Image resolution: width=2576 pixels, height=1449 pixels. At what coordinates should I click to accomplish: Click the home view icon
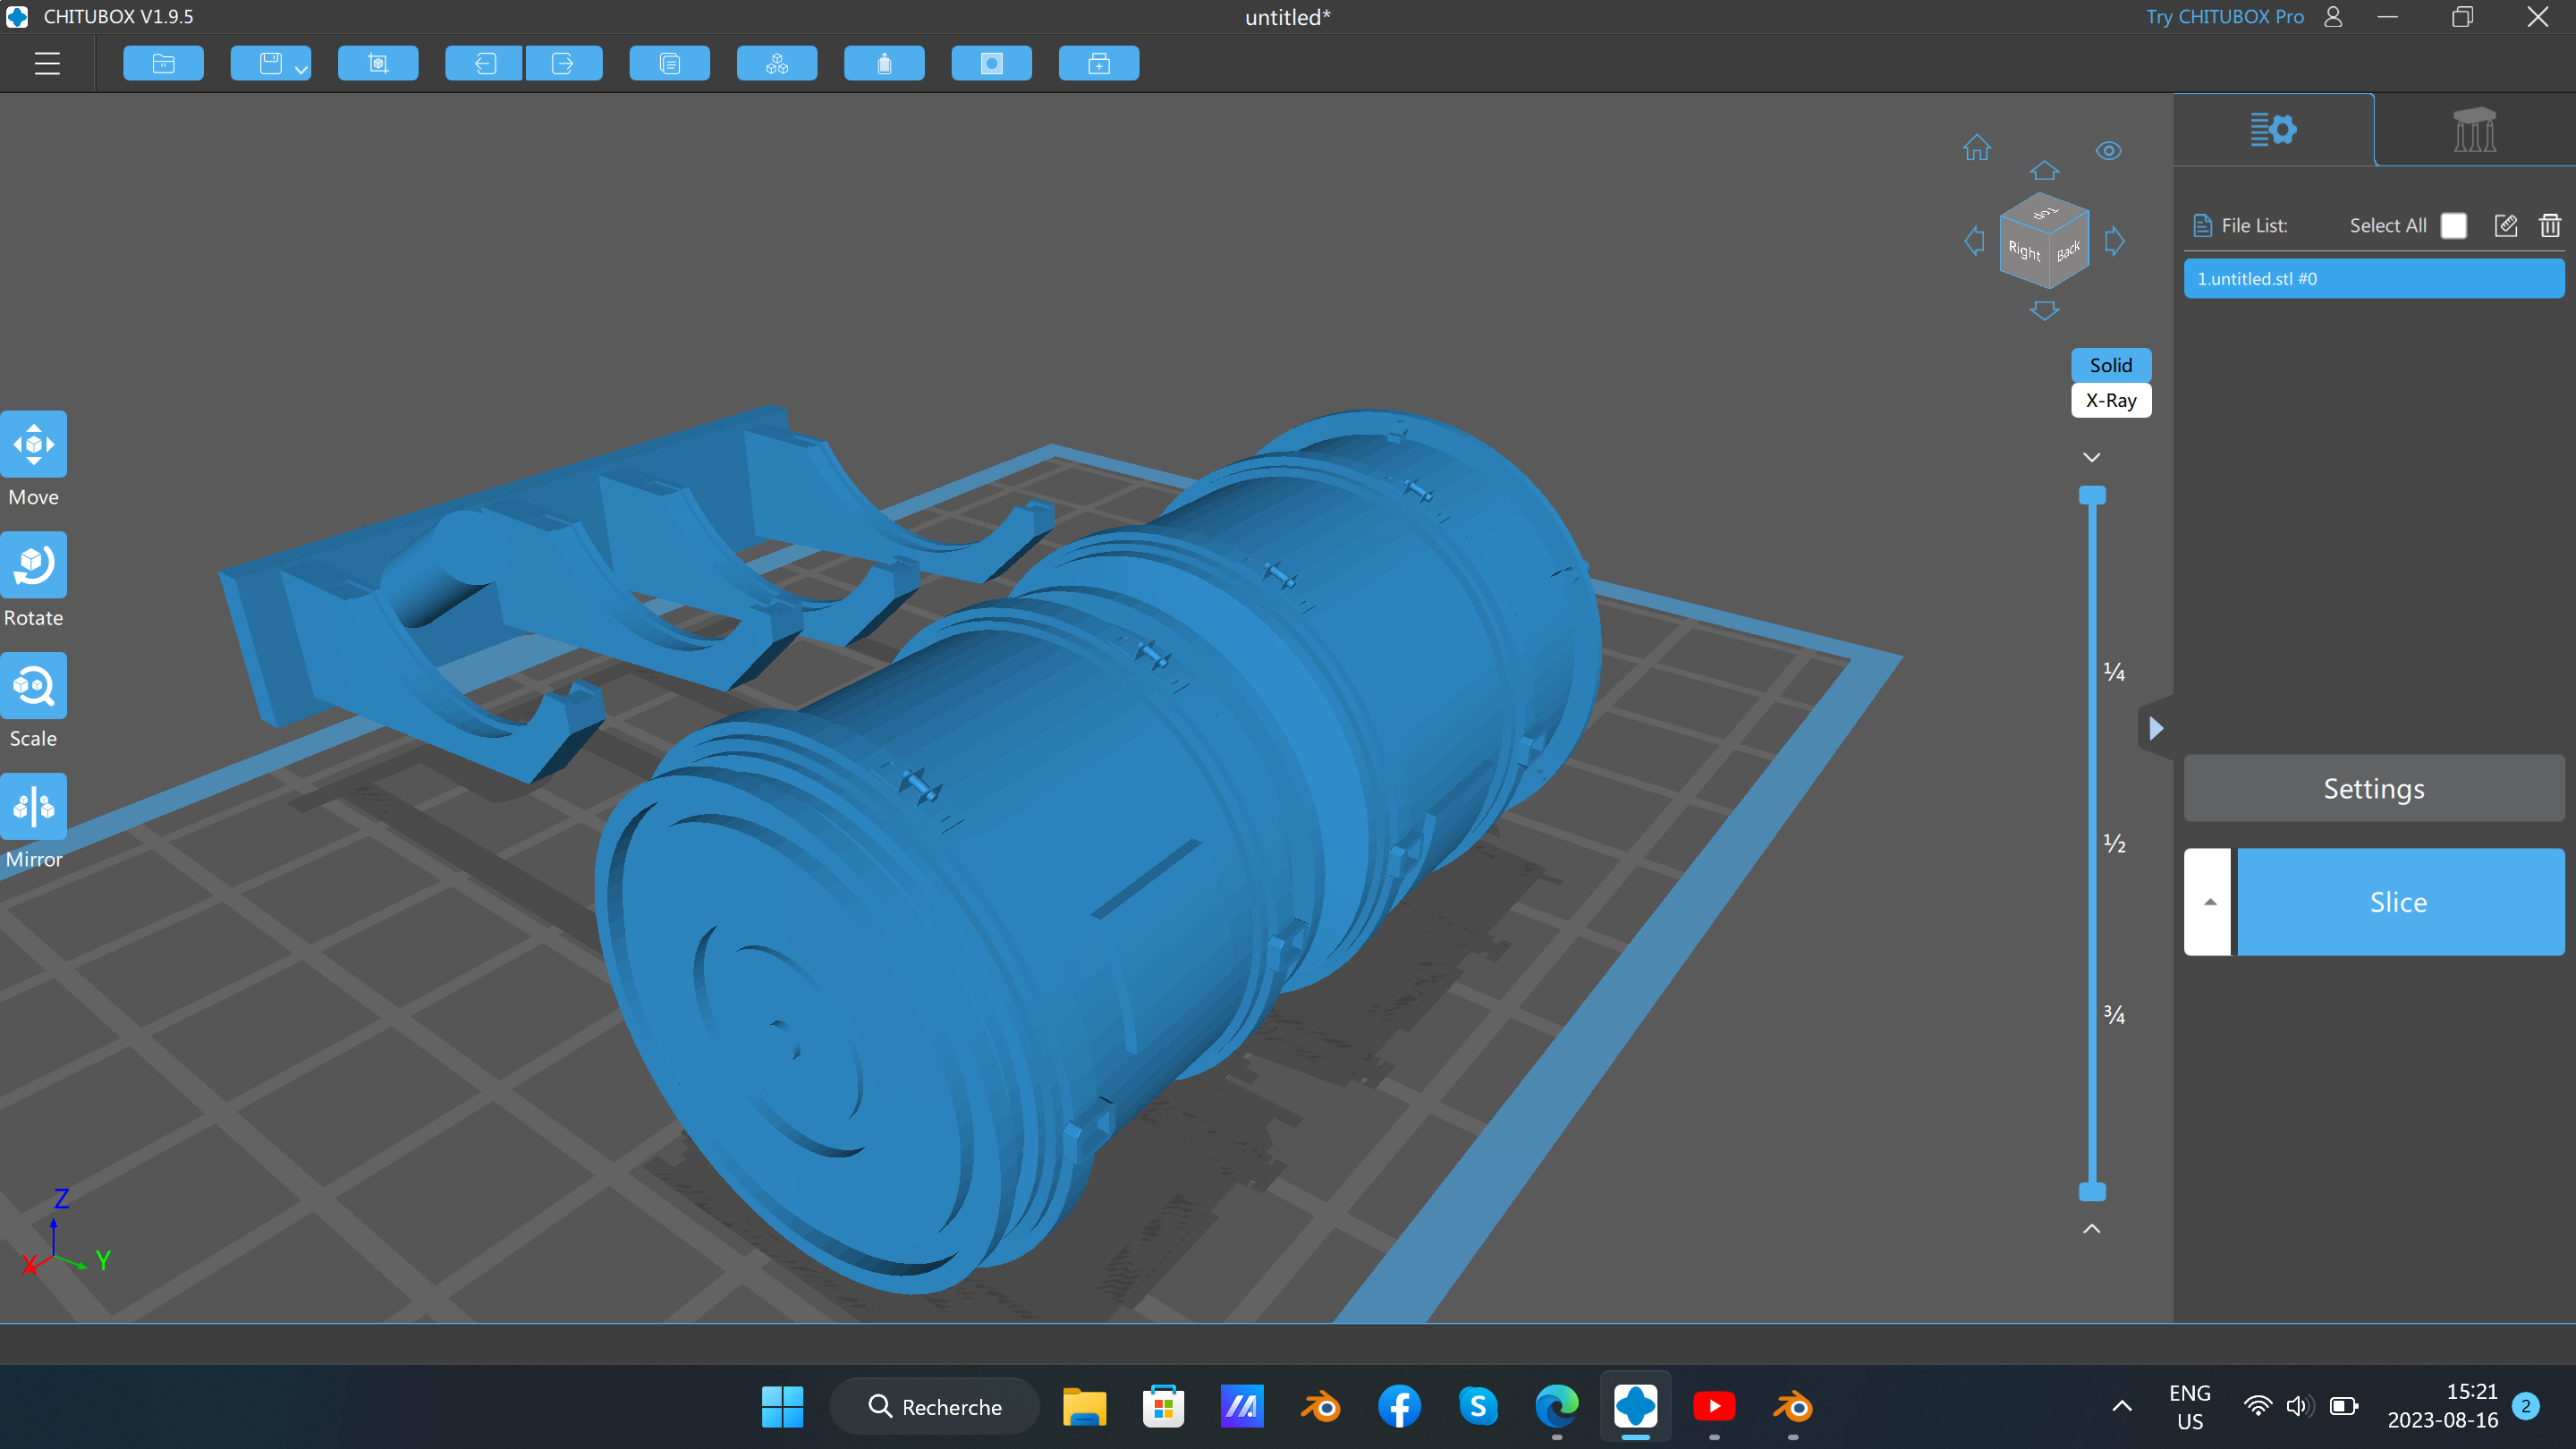(x=1976, y=148)
